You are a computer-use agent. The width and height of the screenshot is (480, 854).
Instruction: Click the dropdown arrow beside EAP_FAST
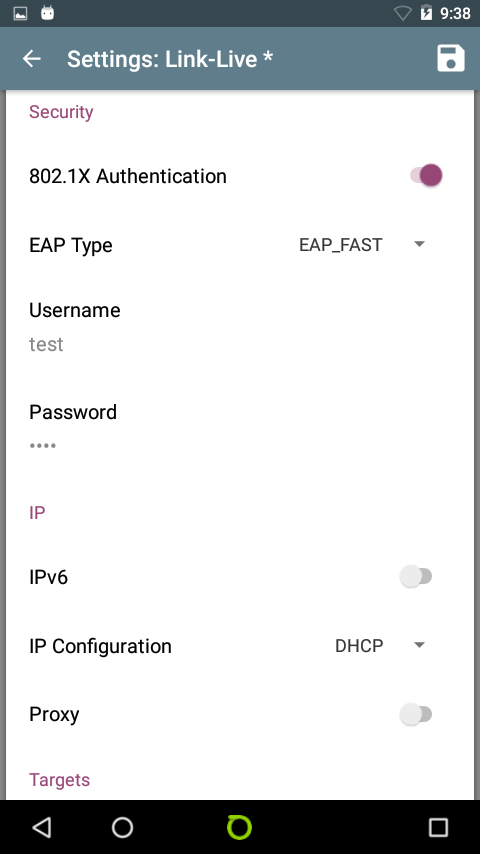[419, 244]
